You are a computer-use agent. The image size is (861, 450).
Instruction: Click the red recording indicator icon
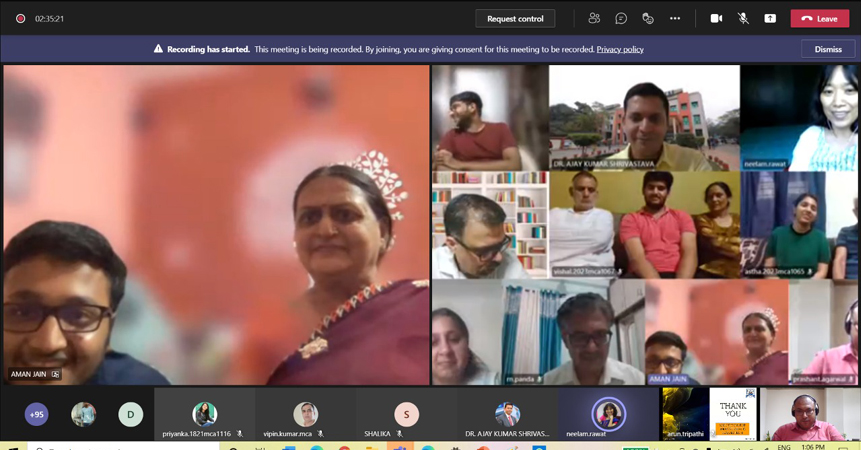click(20, 18)
